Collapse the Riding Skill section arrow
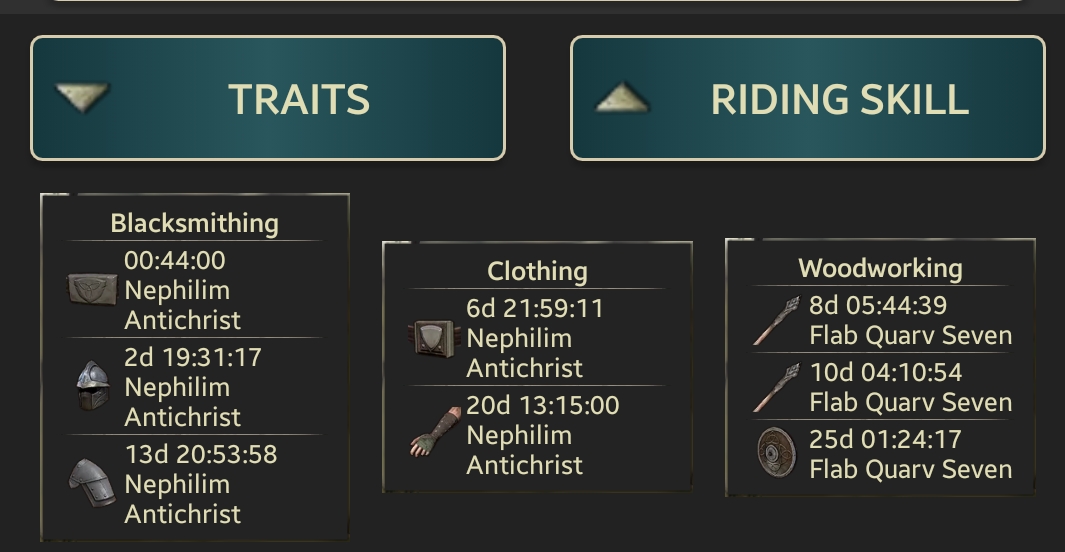Screen dimensions: 1065x552 (x=622, y=97)
